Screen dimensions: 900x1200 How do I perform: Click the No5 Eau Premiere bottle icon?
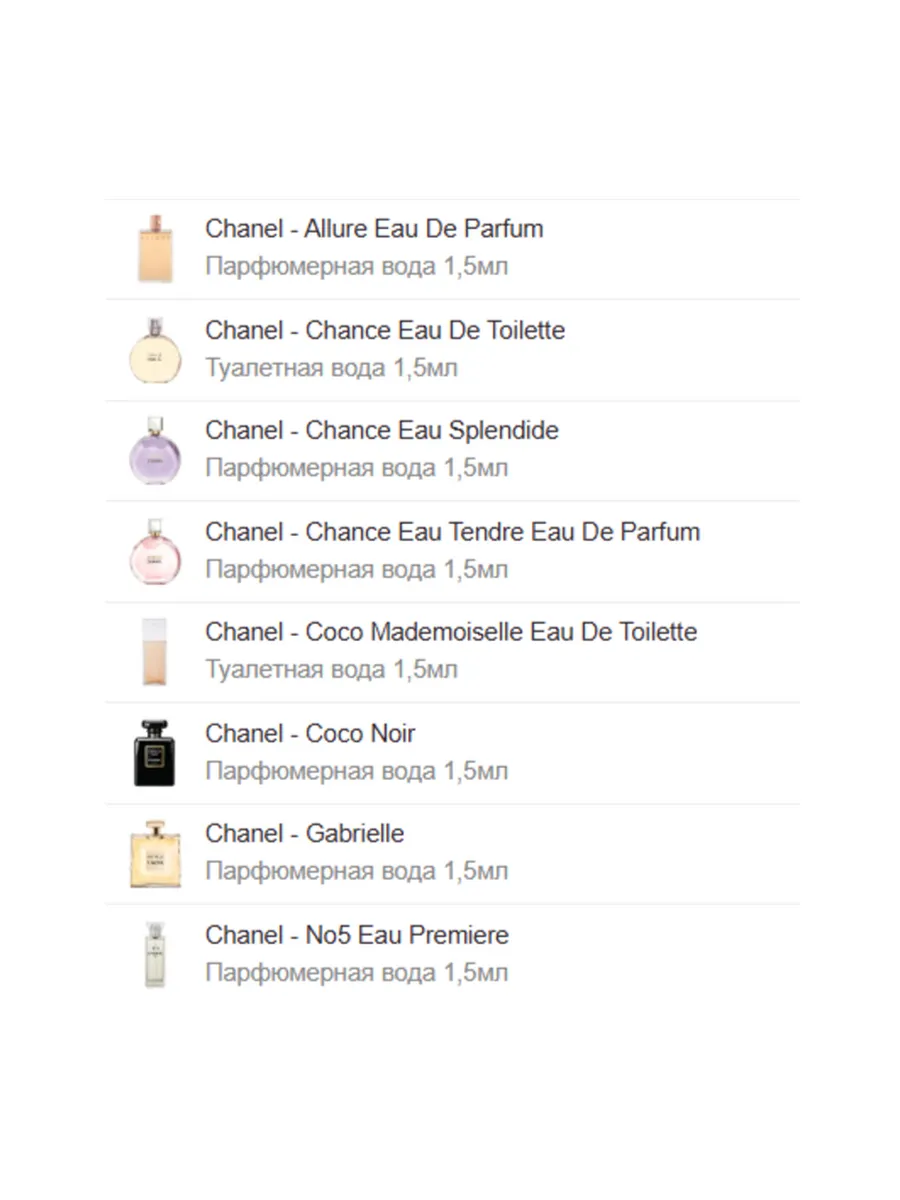coord(155,955)
